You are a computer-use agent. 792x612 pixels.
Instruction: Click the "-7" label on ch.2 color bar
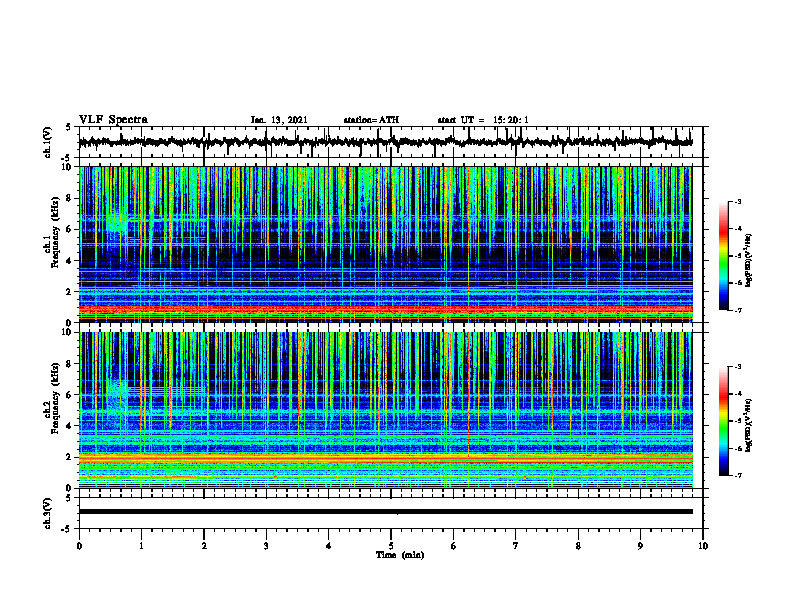click(738, 475)
